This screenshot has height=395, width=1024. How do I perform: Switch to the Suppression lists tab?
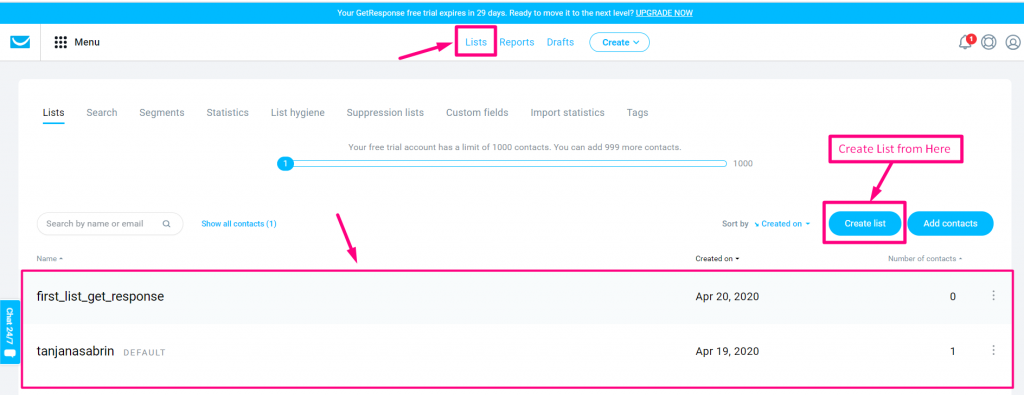click(385, 113)
